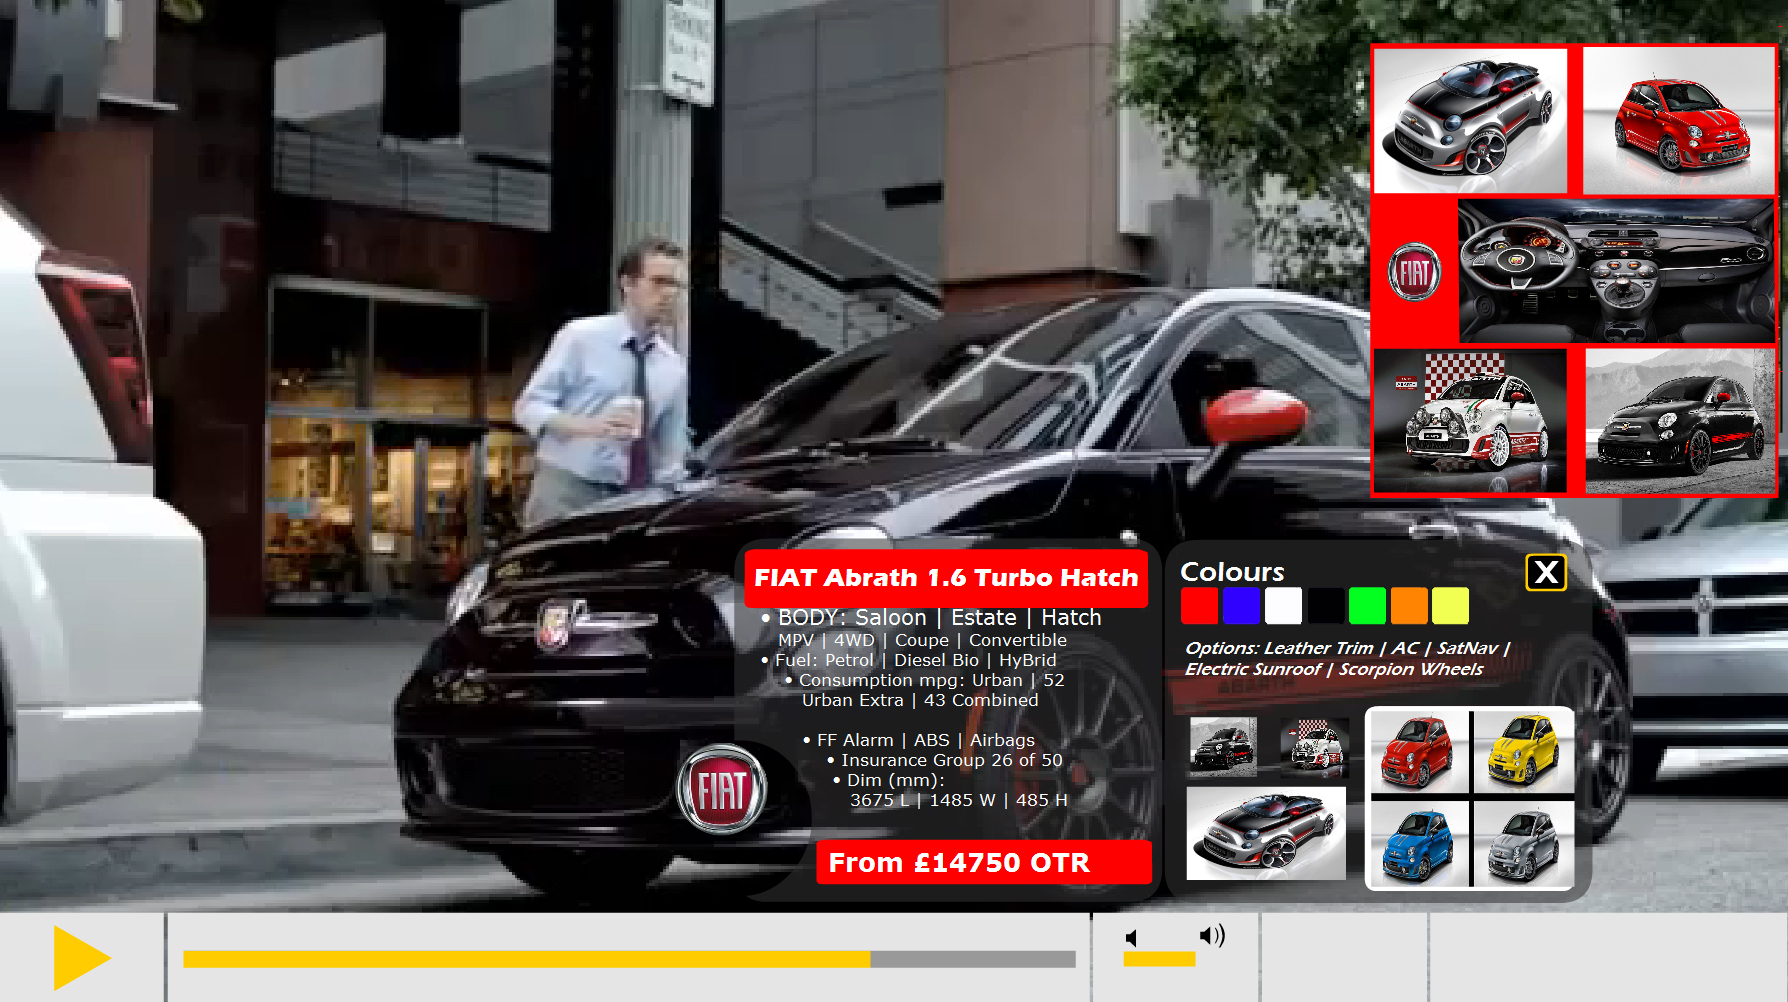Select the red colour swatch
The width and height of the screenshot is (1788, 1002).
click(x=1199, y=606)
